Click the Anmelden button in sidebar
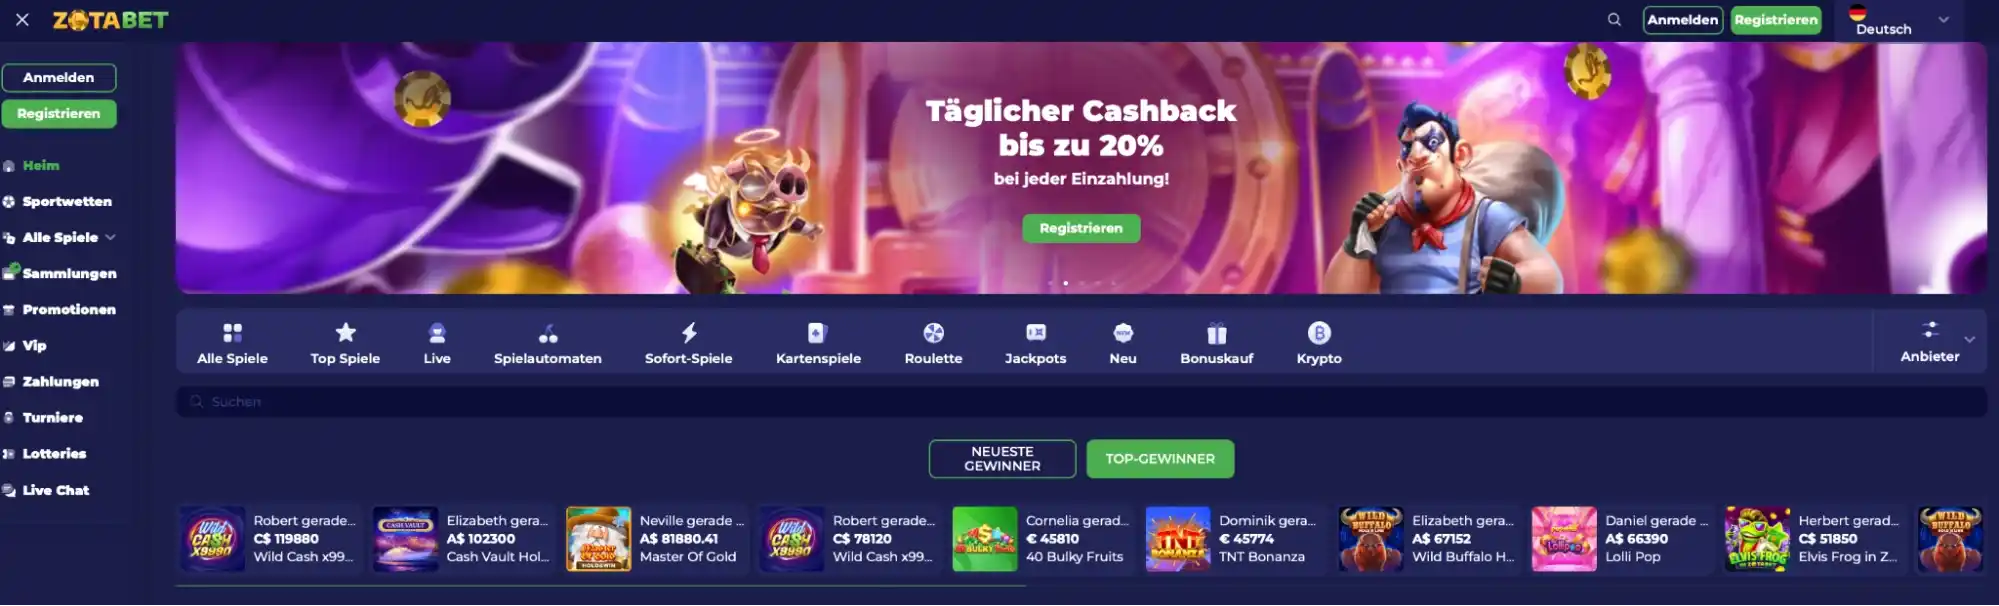Screen dimensions: 1999x606 [x=59, y=77]
